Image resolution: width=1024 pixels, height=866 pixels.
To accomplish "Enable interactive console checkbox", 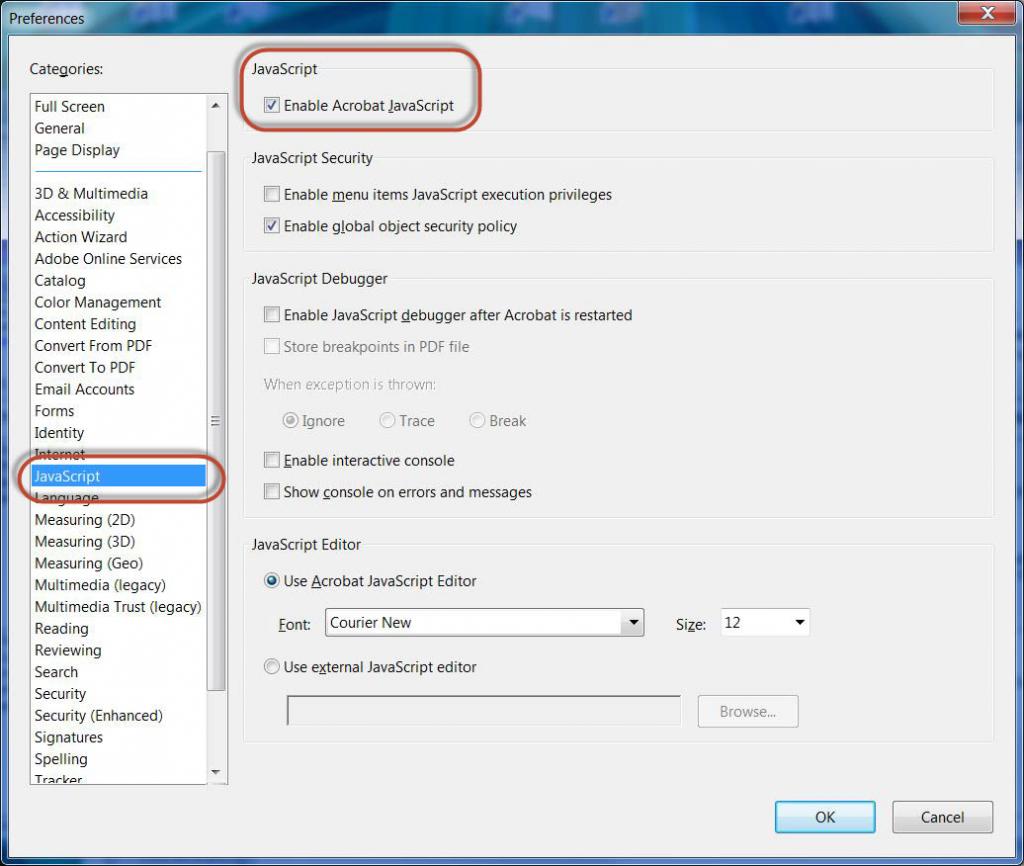I will (x=272, y=461).
